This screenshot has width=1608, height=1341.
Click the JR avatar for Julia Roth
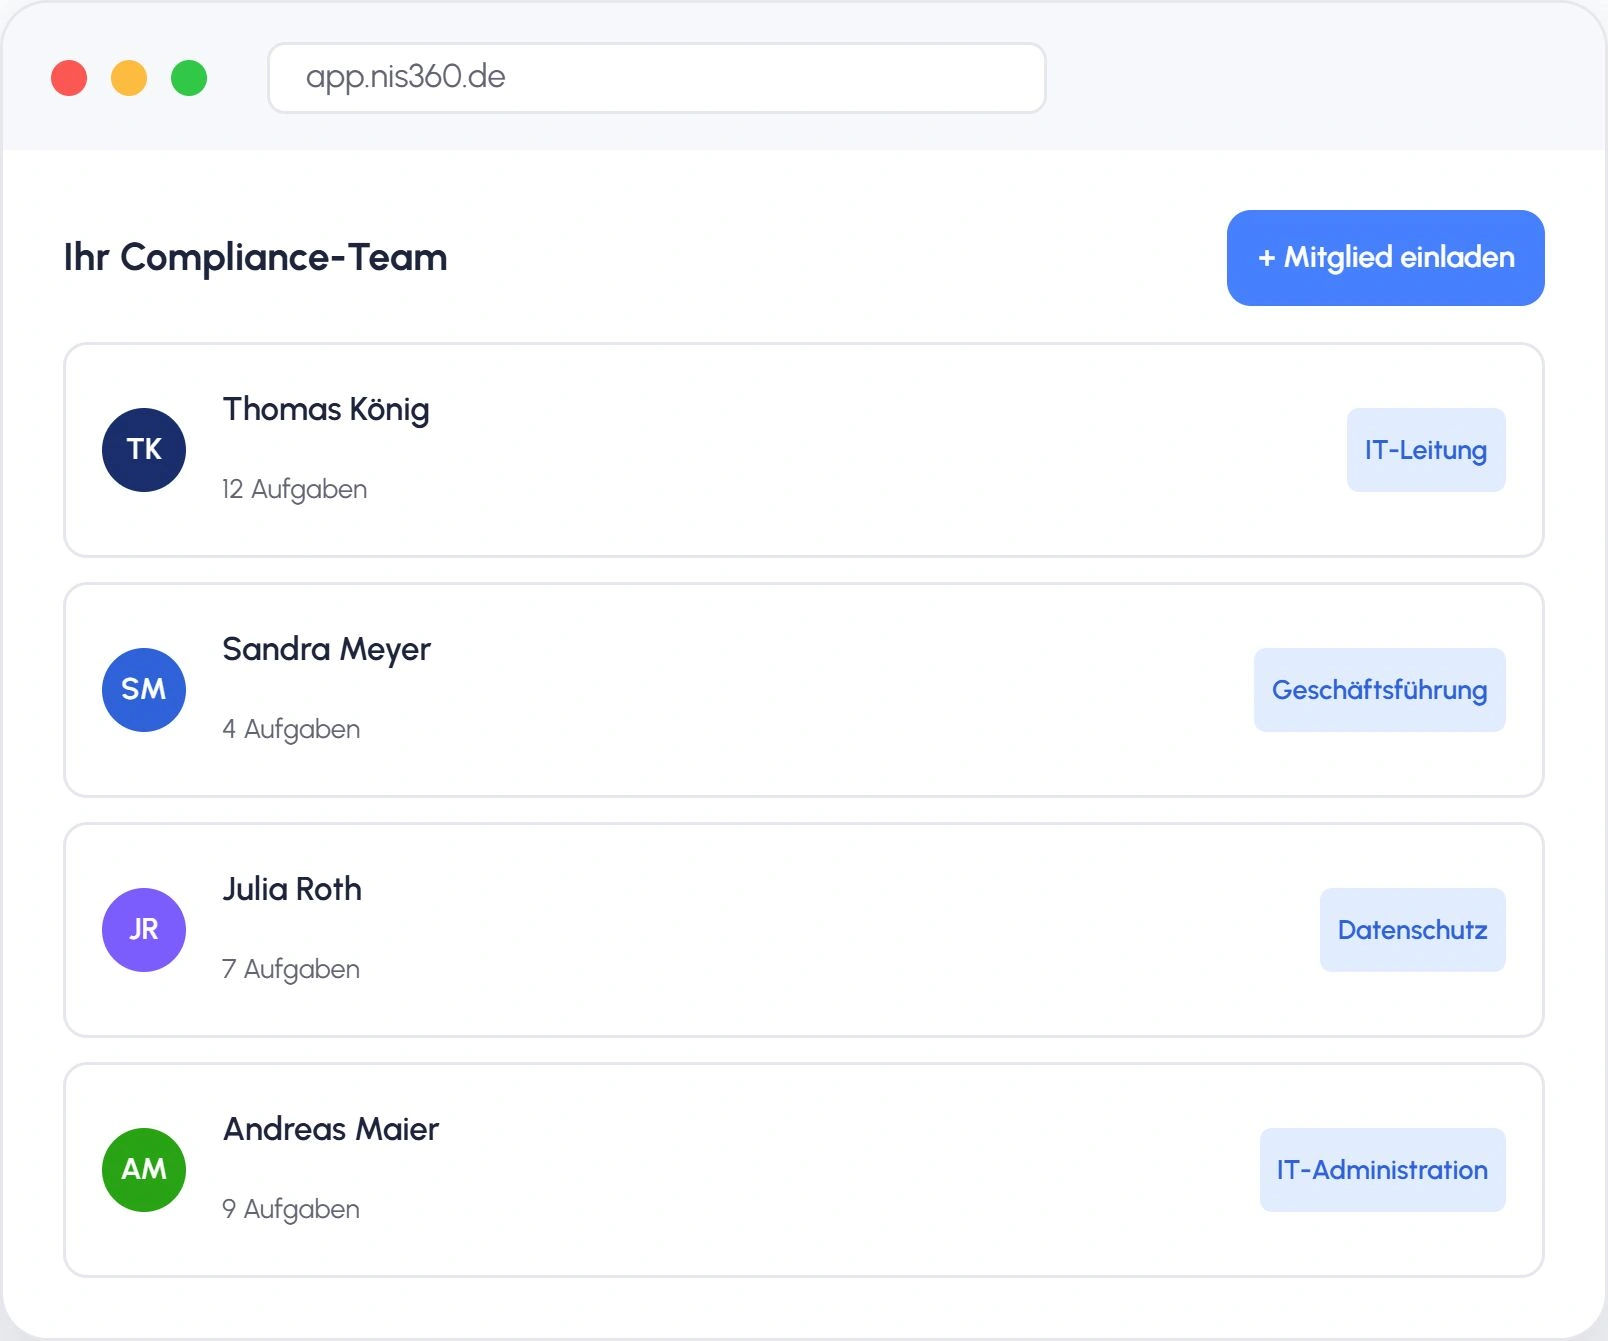click(x=144, y=930)
